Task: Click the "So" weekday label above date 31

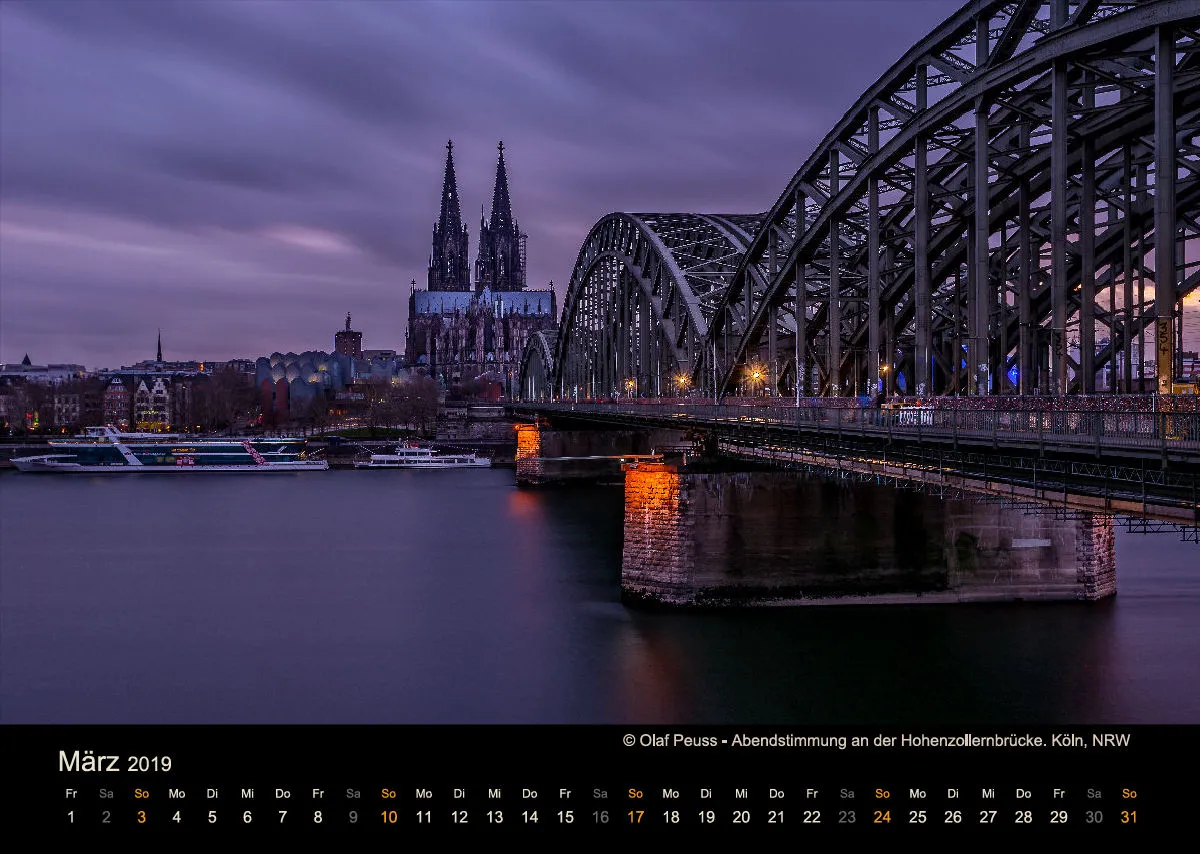Action: (x=1129, y=794)
